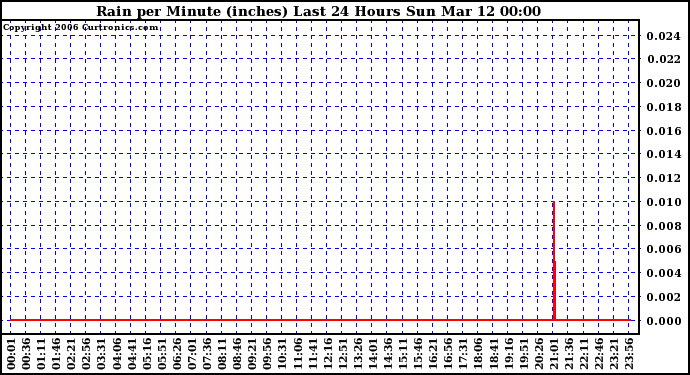Click the x-axis time label 00:36
The width and height of the screenshot is (690, 375).
[26, 354]
